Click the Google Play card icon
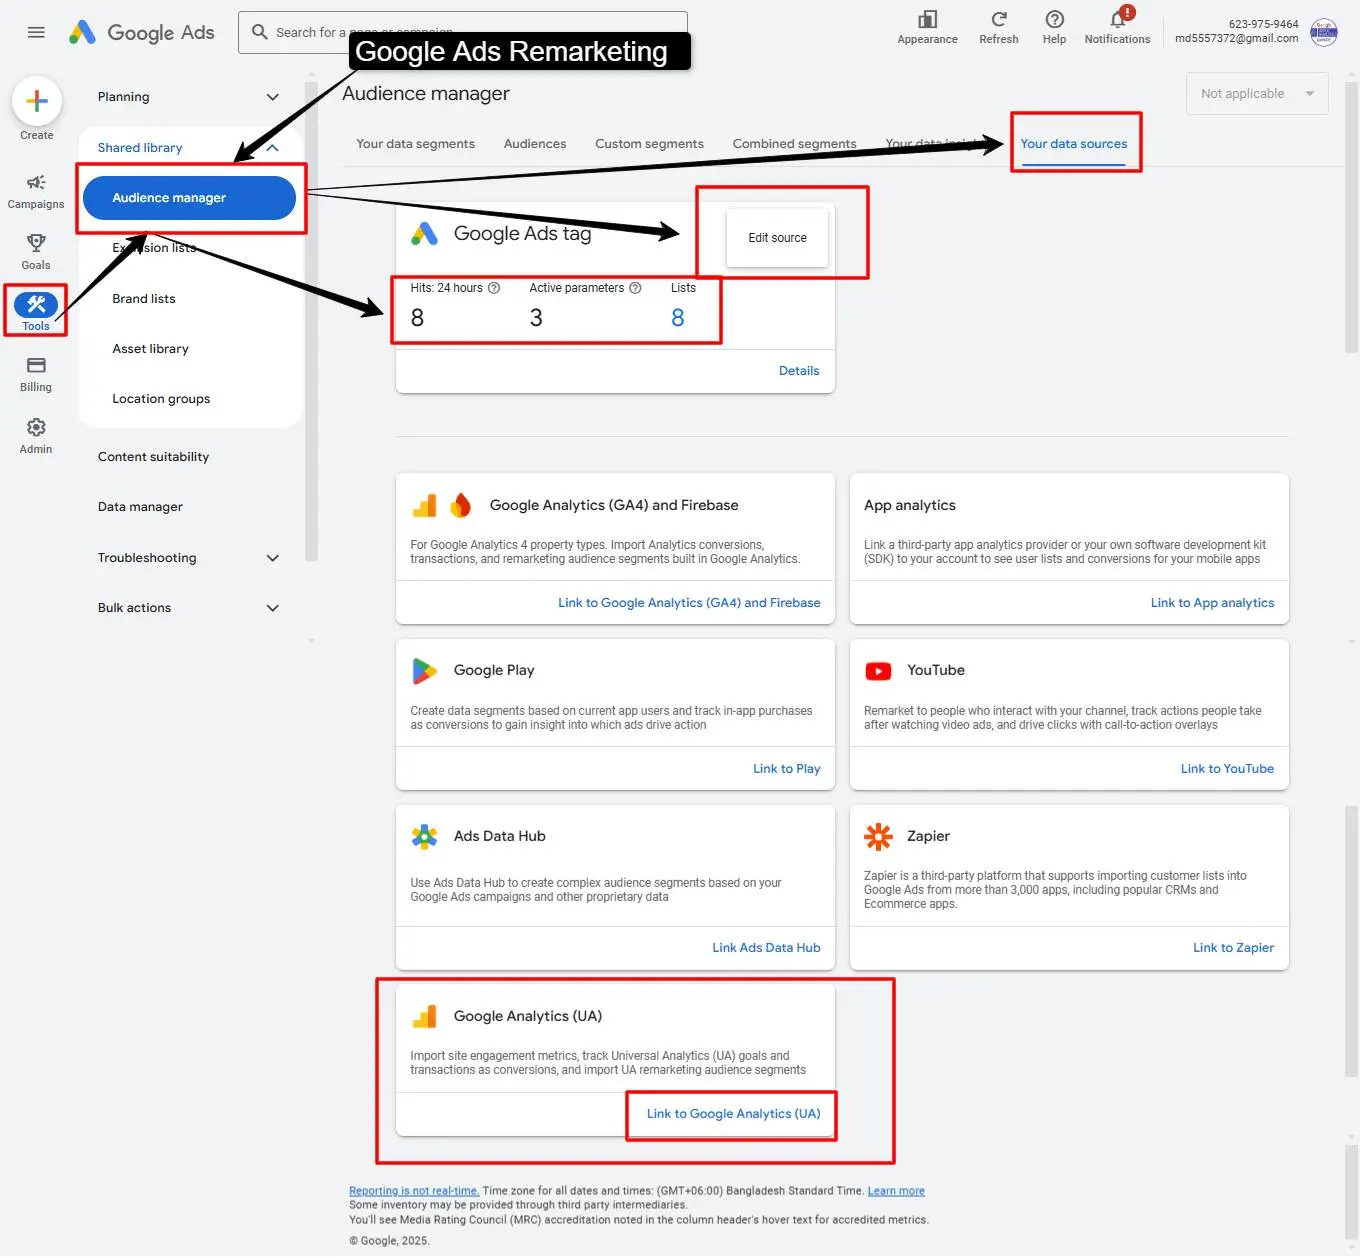Screen dimensions: 1360x1258 coord(425,671)
